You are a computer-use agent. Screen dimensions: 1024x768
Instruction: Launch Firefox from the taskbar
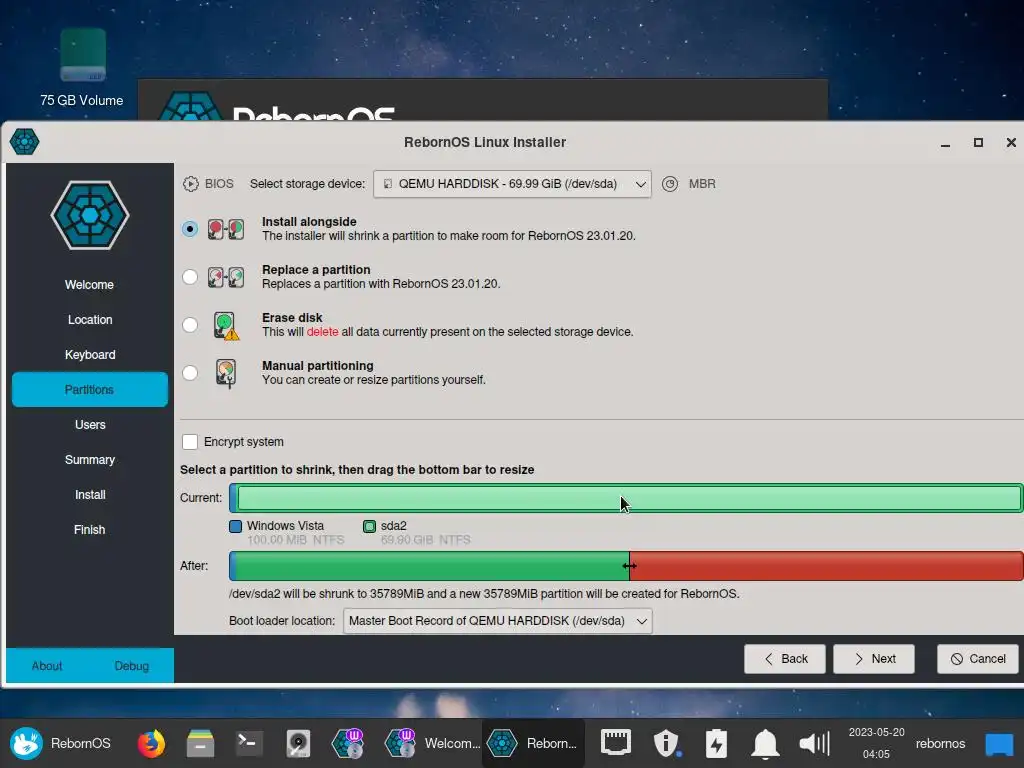click(151, 743)
